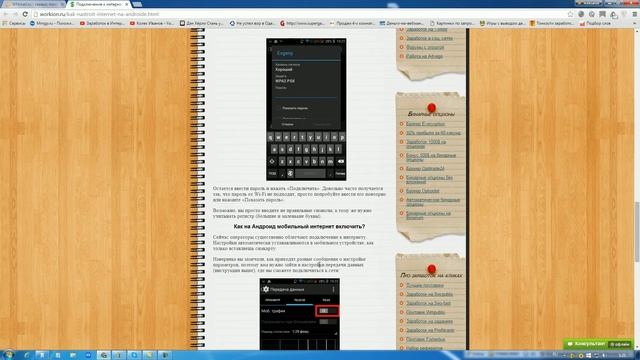Switch to the first browser tab

tap(33, 4)
